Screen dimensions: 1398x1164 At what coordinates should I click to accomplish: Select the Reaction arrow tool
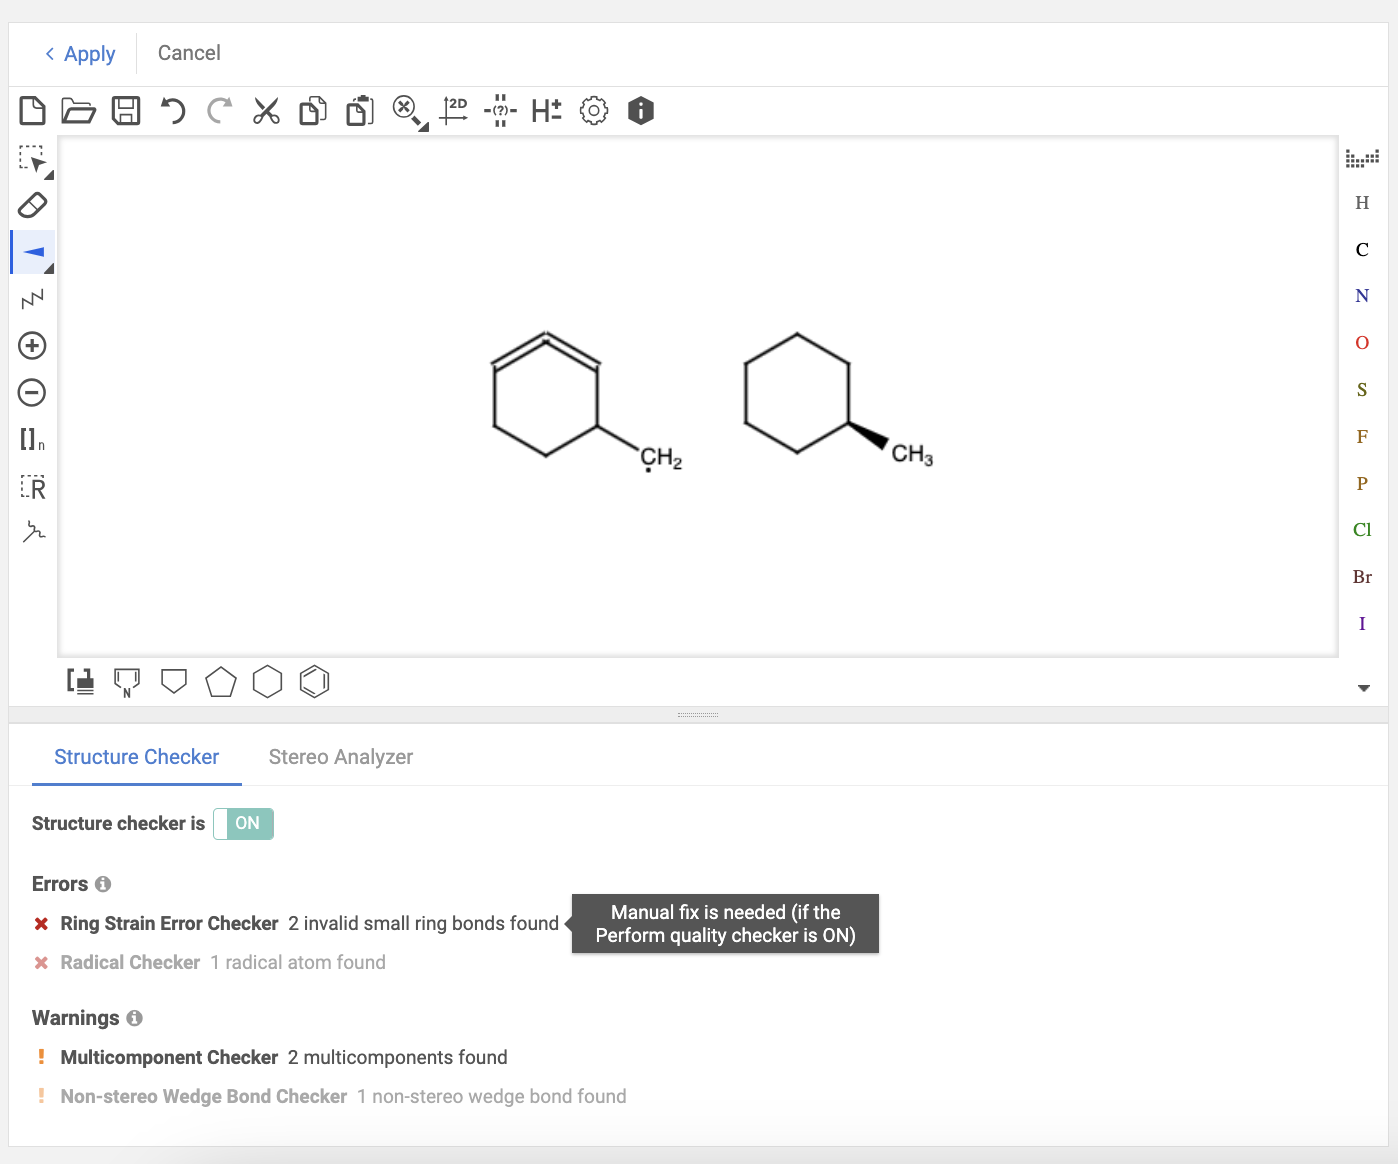click(32, 532)
